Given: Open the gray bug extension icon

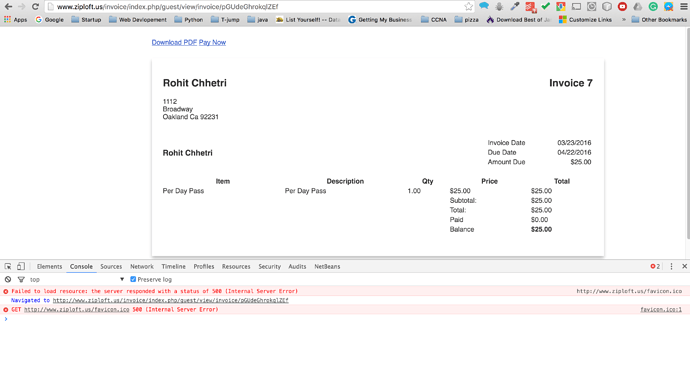Looking at the screenshot, I should [x=499, y=7].
